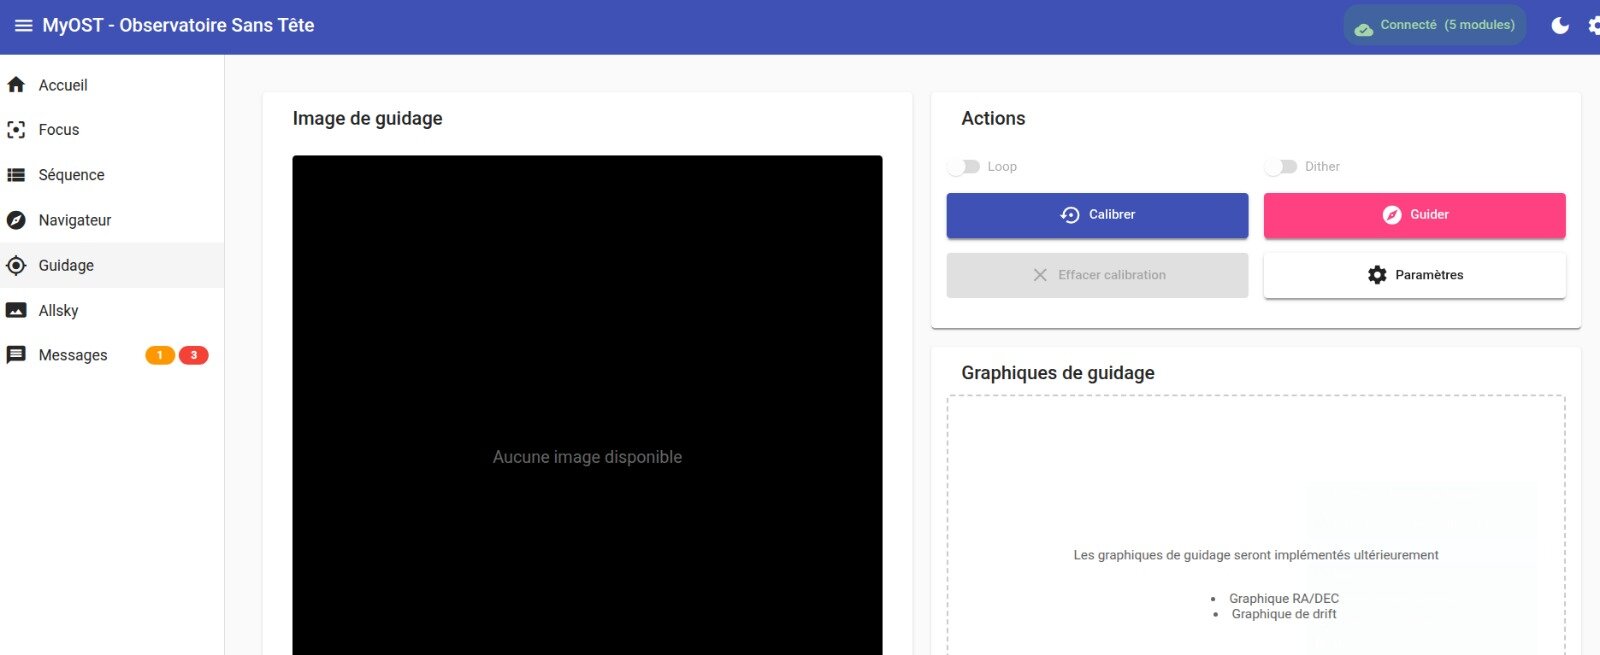
Task: Click the Image de guidage heading
Action: (x=367, y=118)
